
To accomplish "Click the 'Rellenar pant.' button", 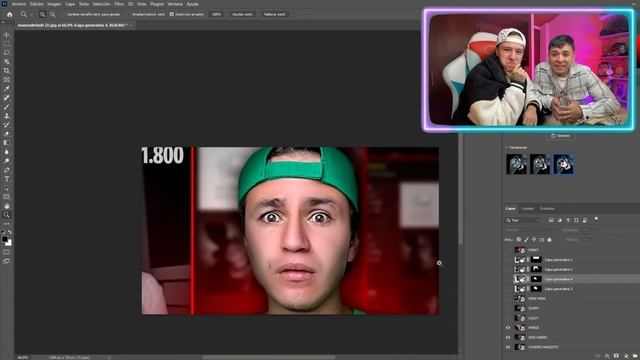I will (275, 14).
